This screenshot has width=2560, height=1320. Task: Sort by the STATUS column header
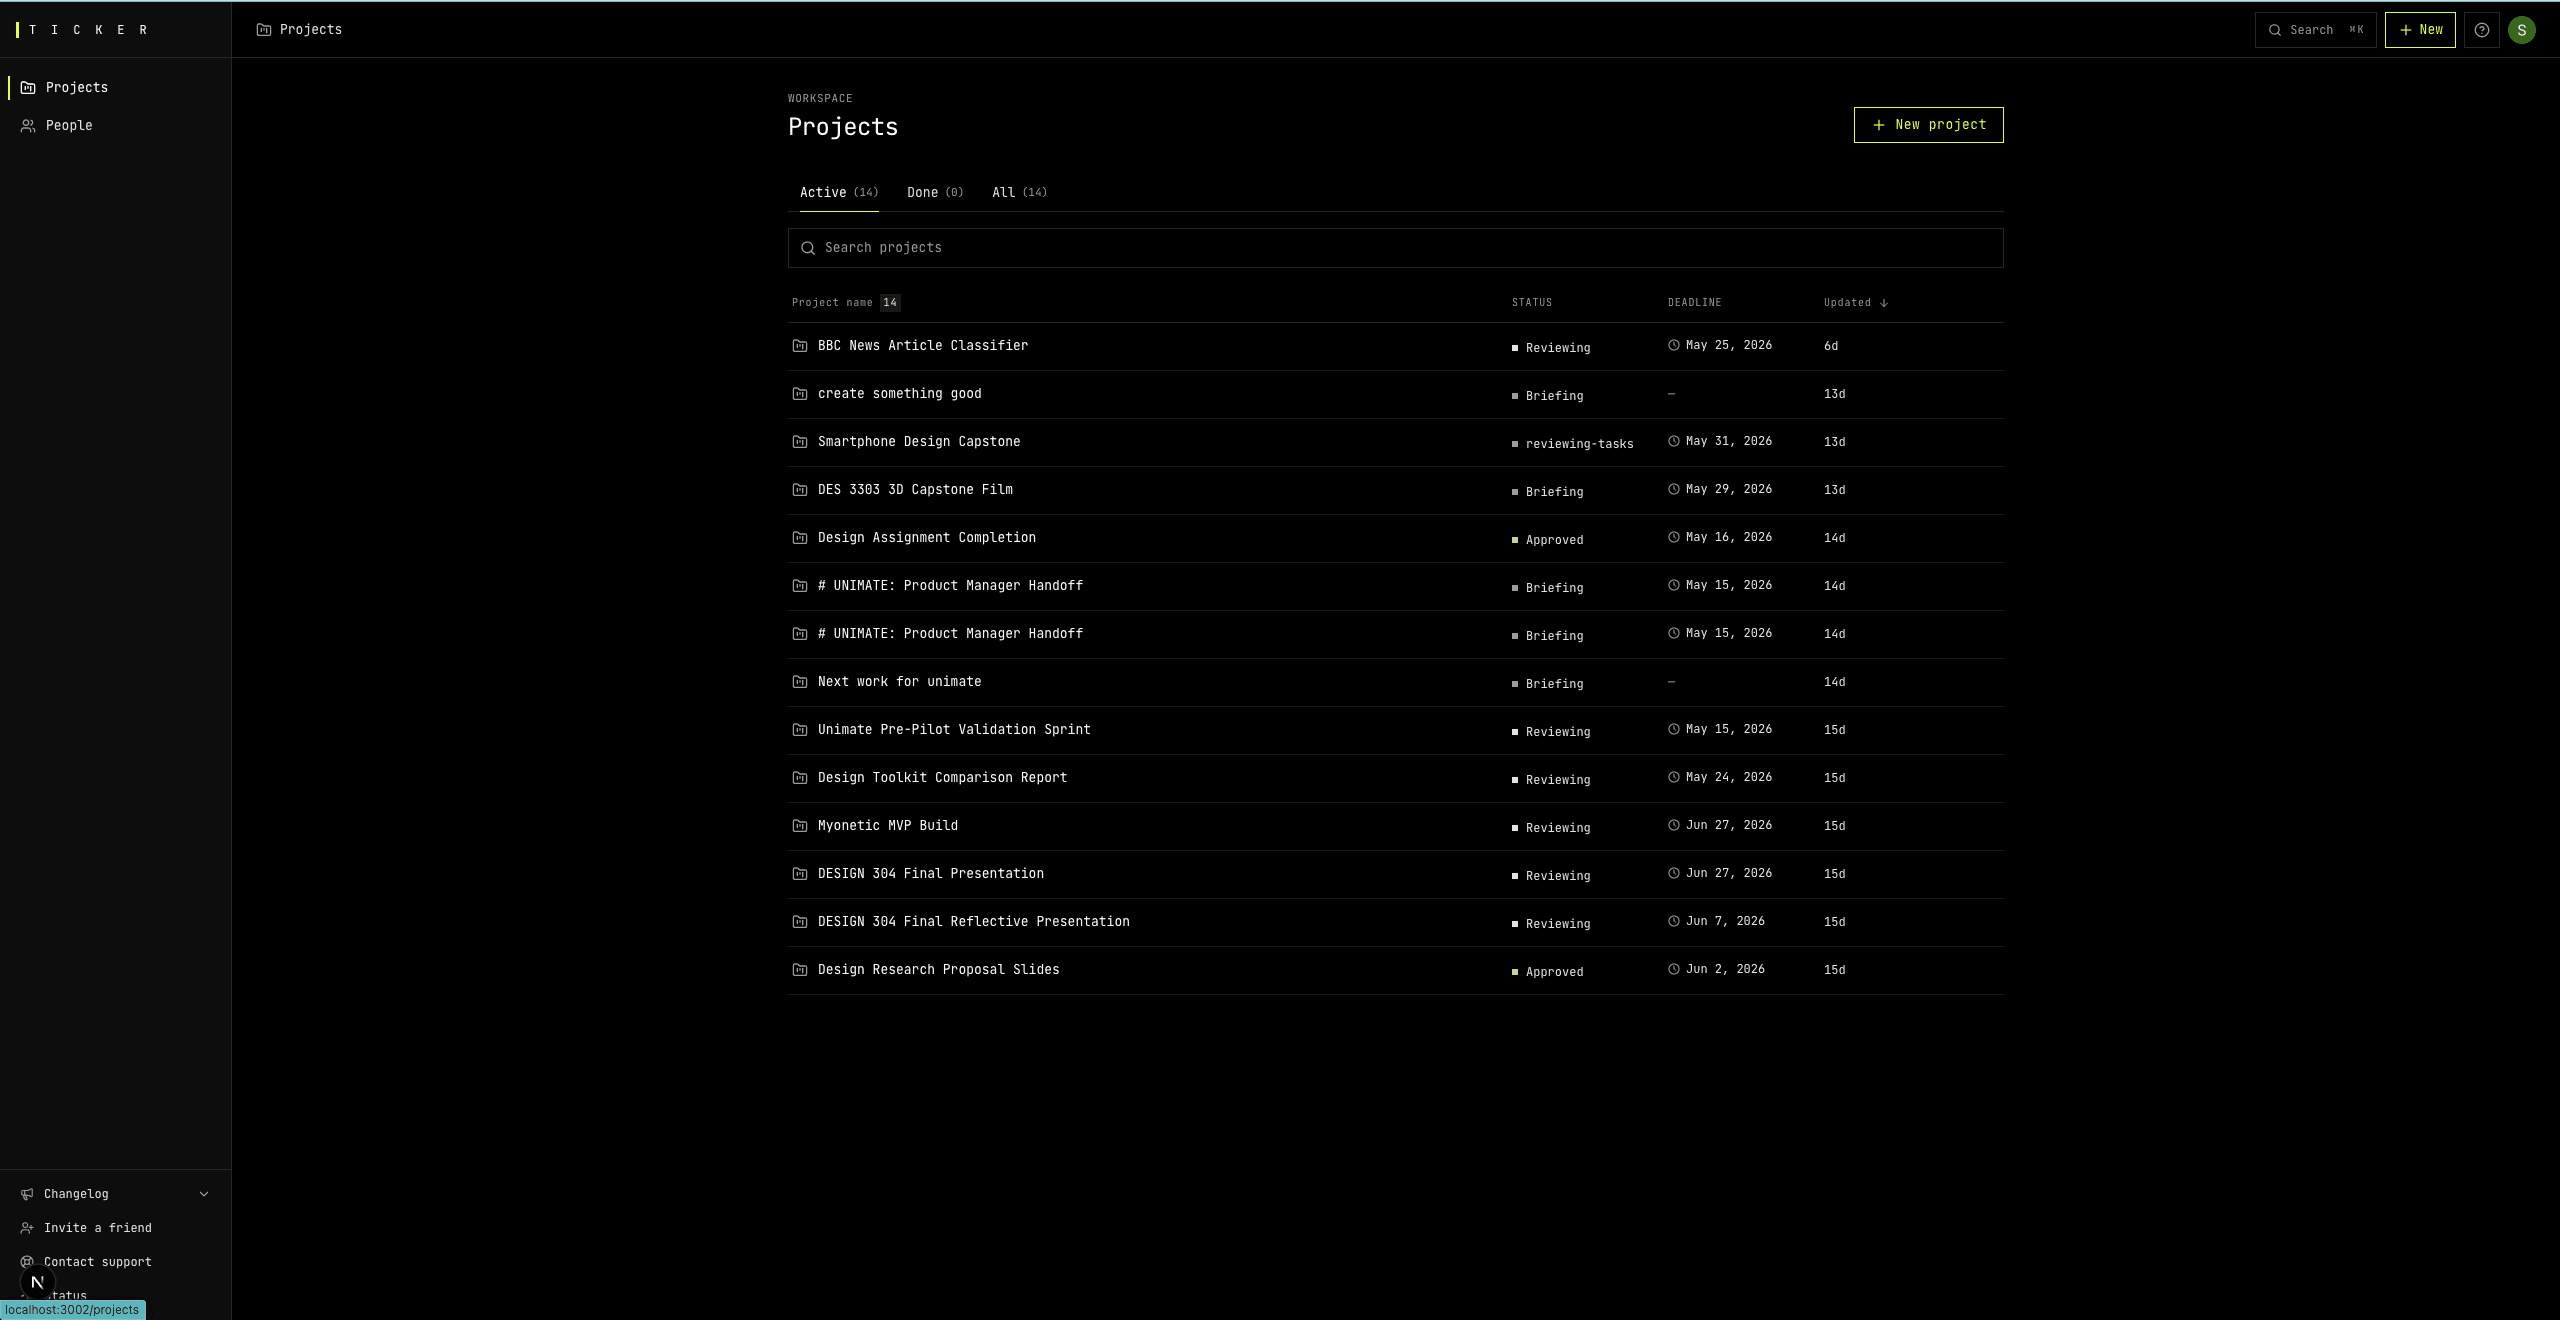(1532, 303)
